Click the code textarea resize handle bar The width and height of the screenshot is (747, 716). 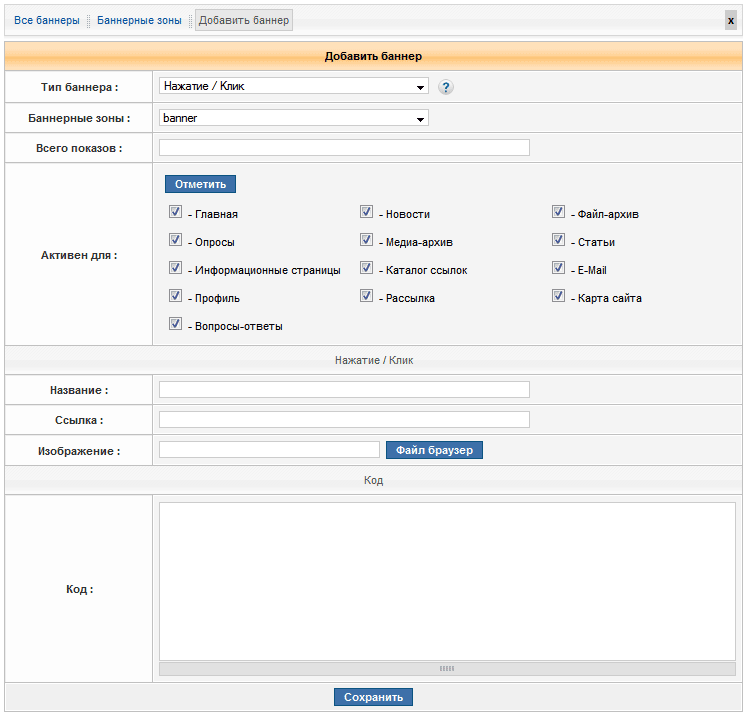tap(447, 668)
